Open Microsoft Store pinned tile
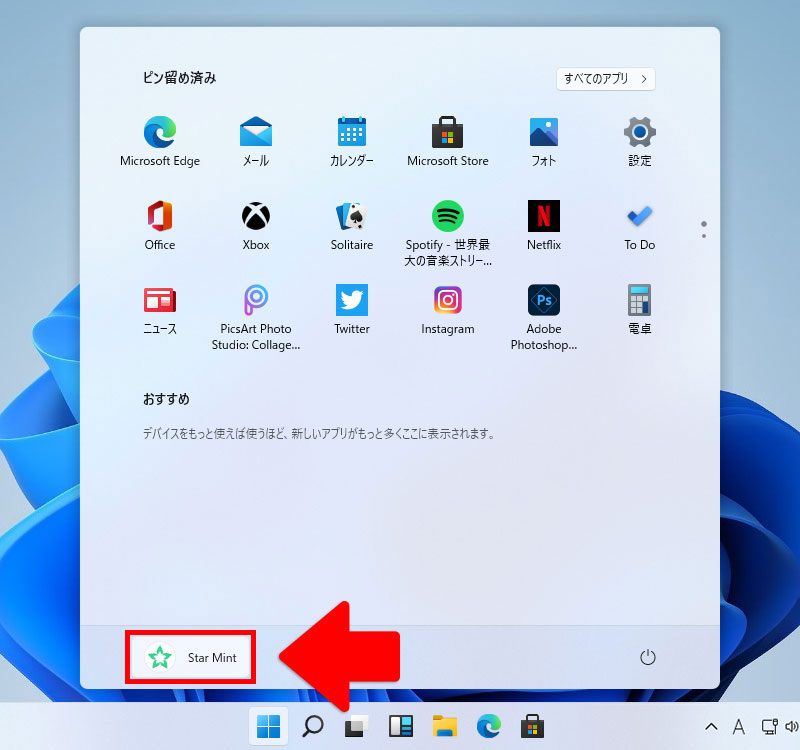 point(447,142)
